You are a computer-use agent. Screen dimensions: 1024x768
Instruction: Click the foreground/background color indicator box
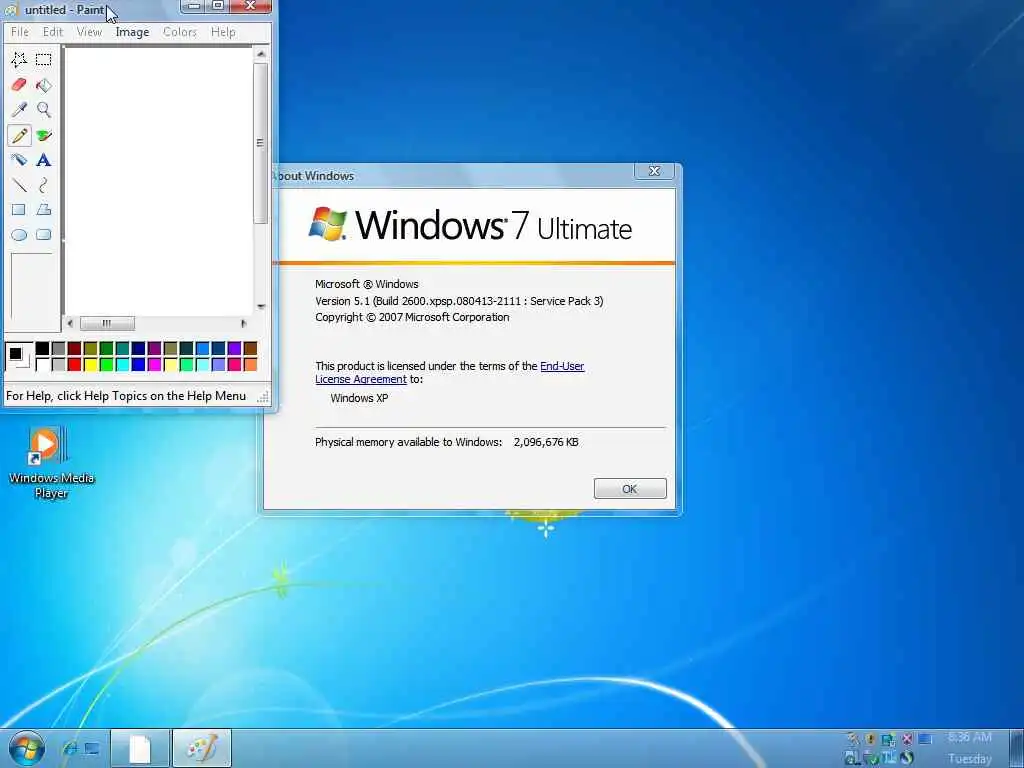18,357
